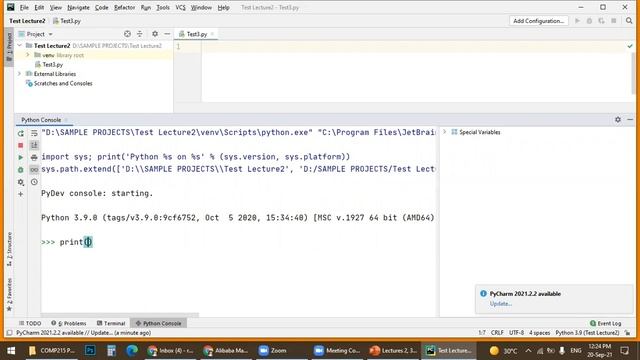Toggle the Structure side panel
The width and height of the screenshot is (640, 360).
tap(9, 249)
